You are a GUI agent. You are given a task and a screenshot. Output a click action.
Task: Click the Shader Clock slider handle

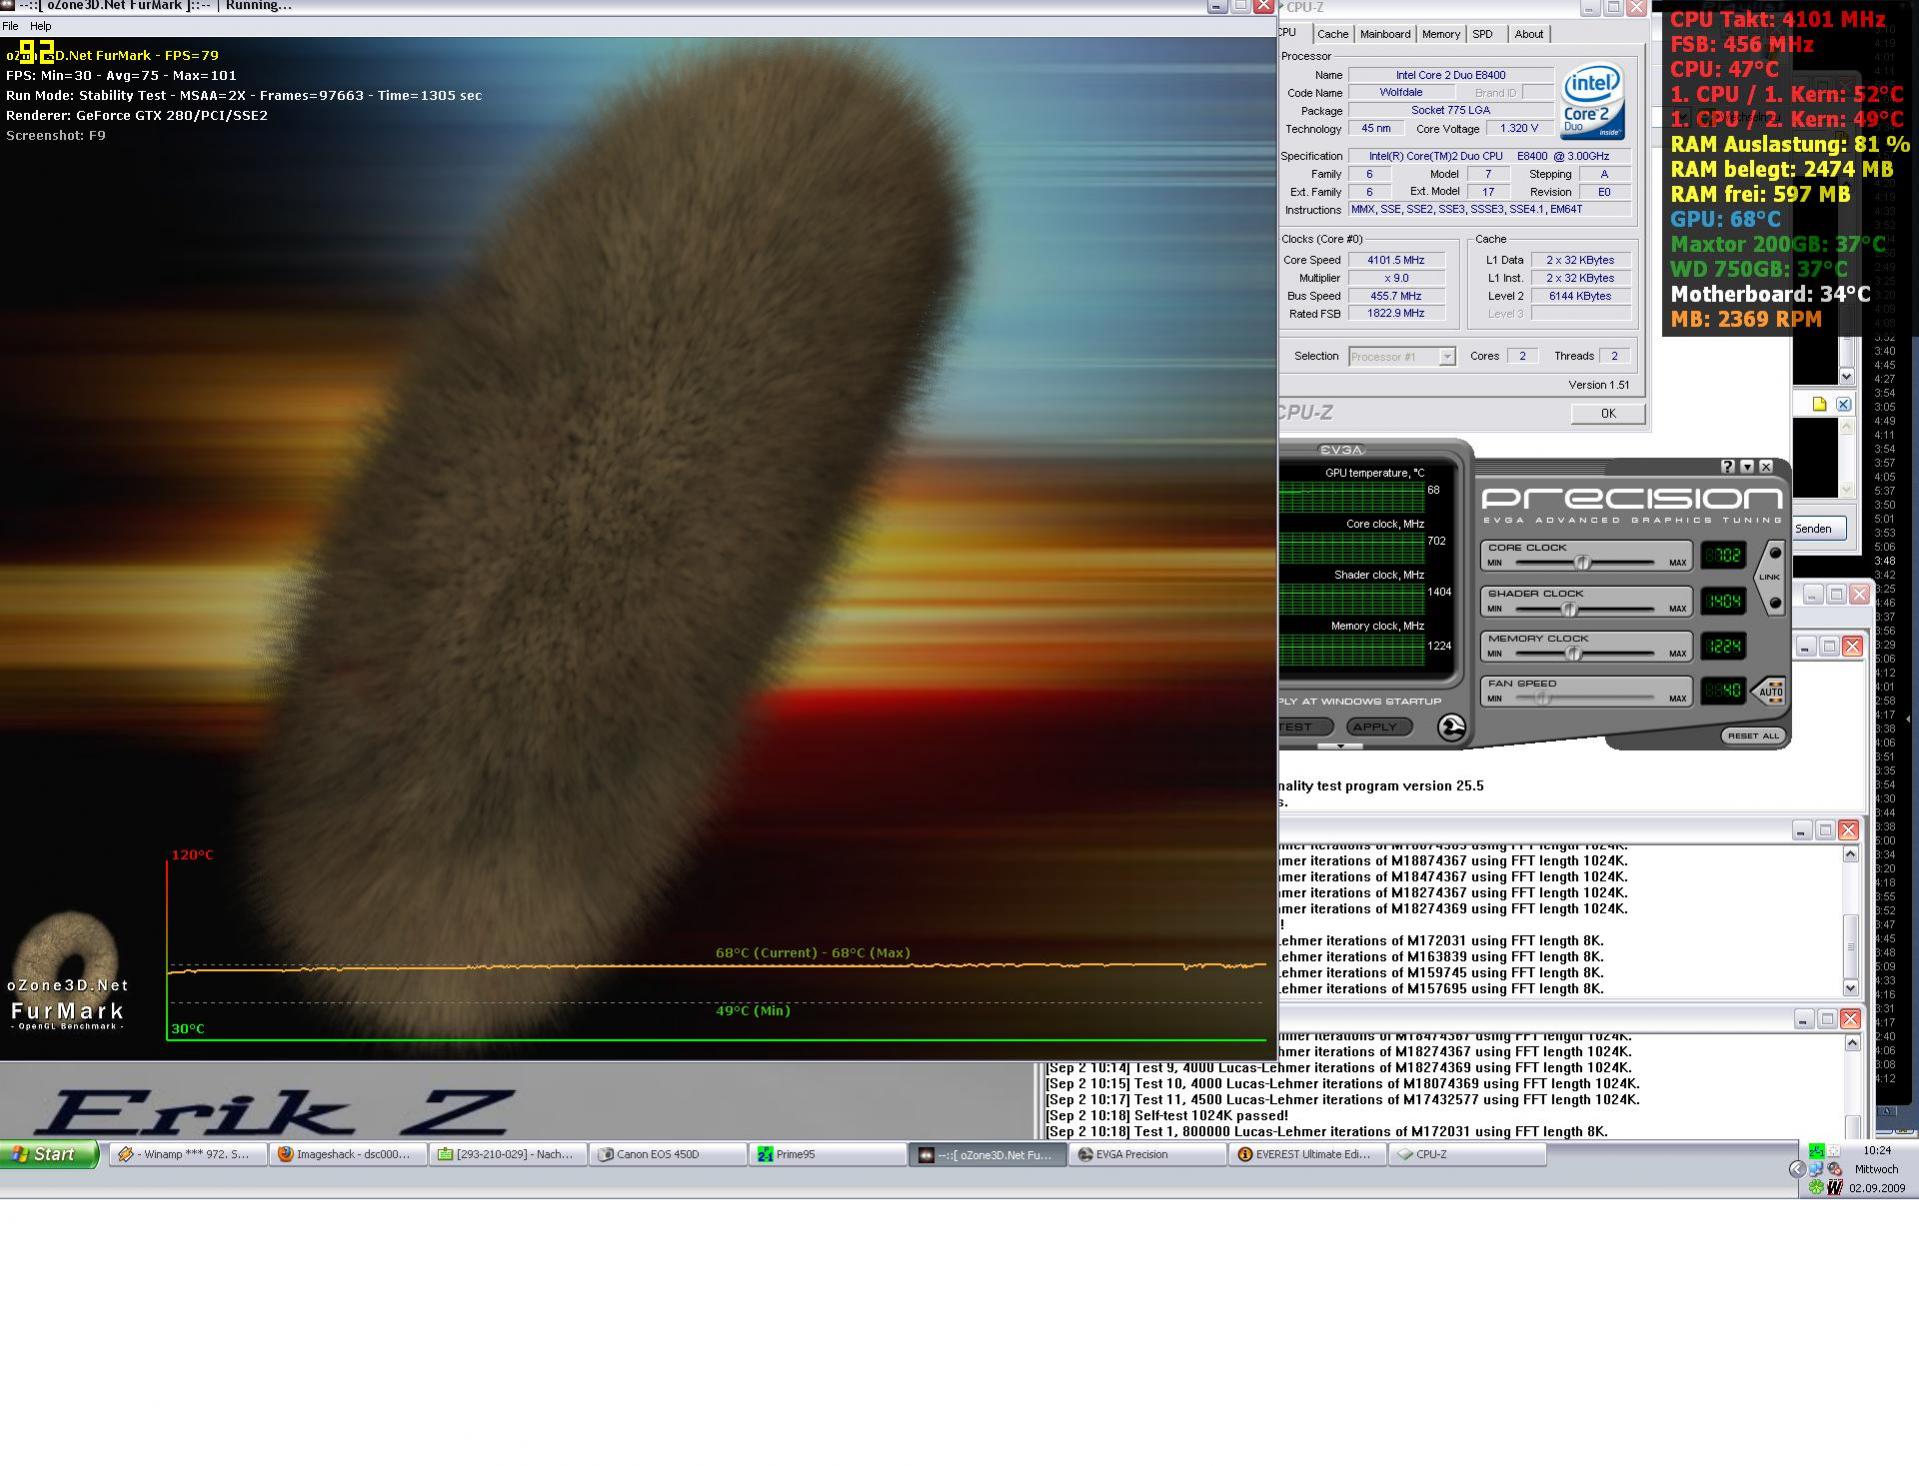(1568, 609)
